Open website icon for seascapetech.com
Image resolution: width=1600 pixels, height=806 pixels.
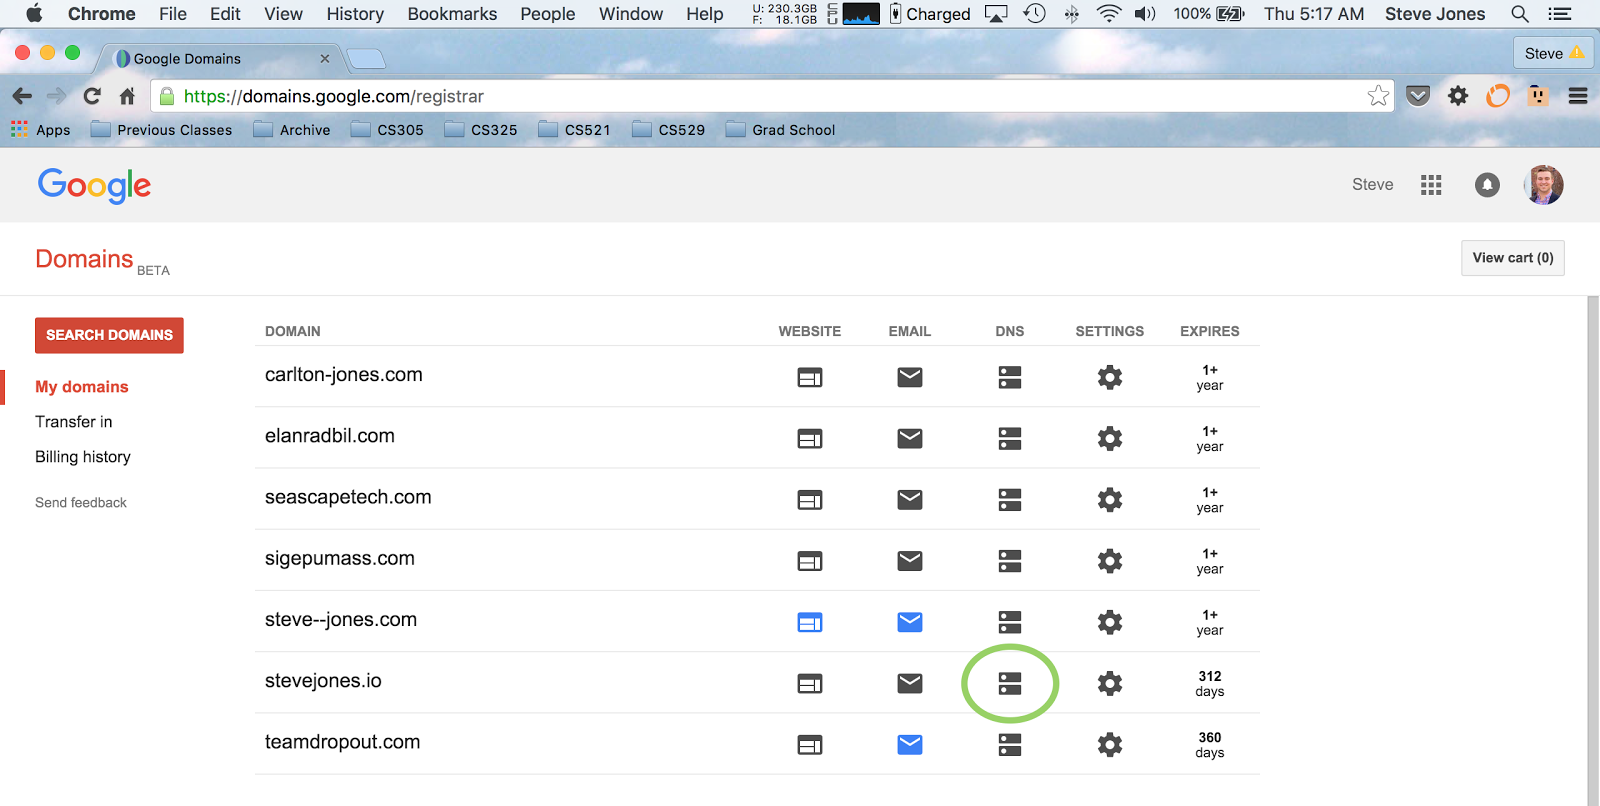[x=810, y=499]
